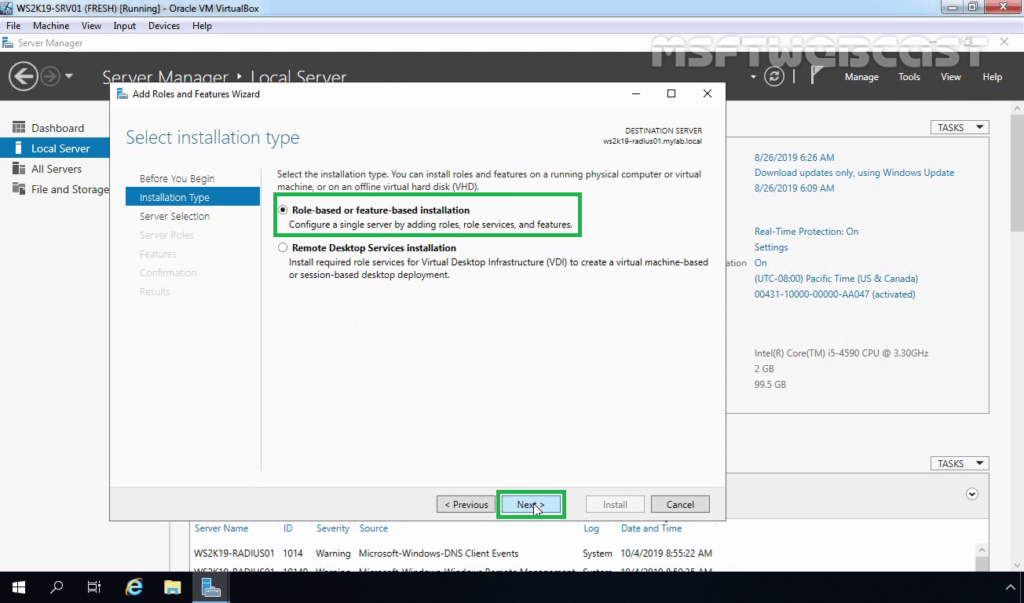Open Server Manager Help menu
This screenshot has width=1024, height=603.
[x=992, y=77]
